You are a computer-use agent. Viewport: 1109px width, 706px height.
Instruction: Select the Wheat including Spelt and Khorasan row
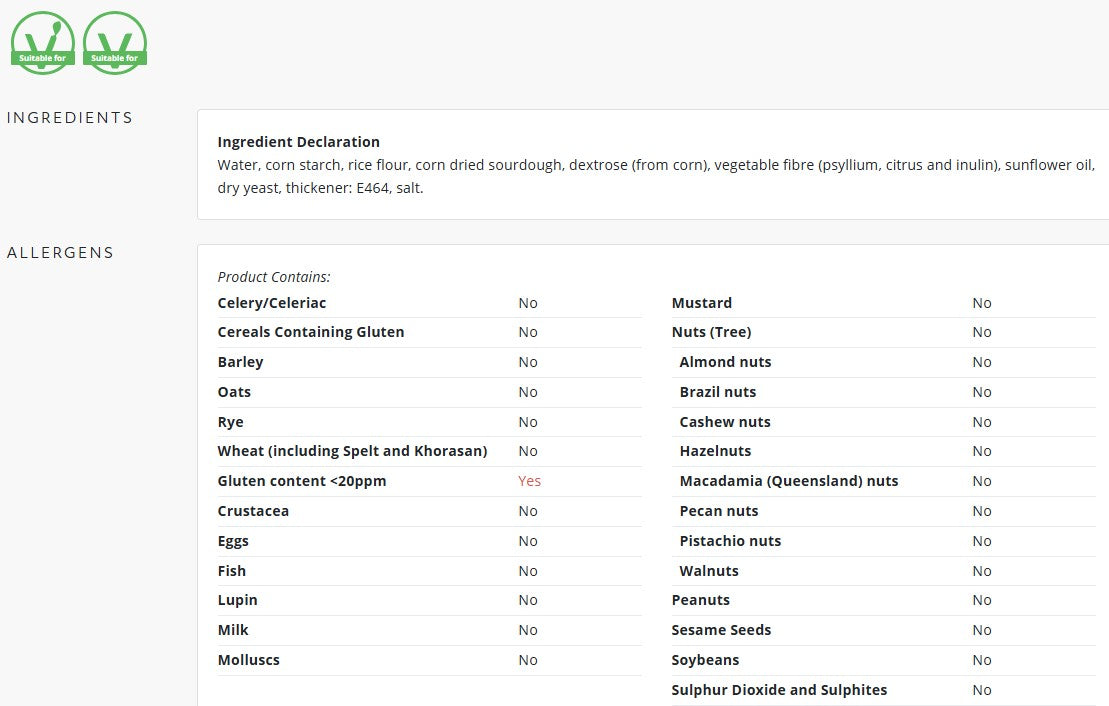[429, 451]
